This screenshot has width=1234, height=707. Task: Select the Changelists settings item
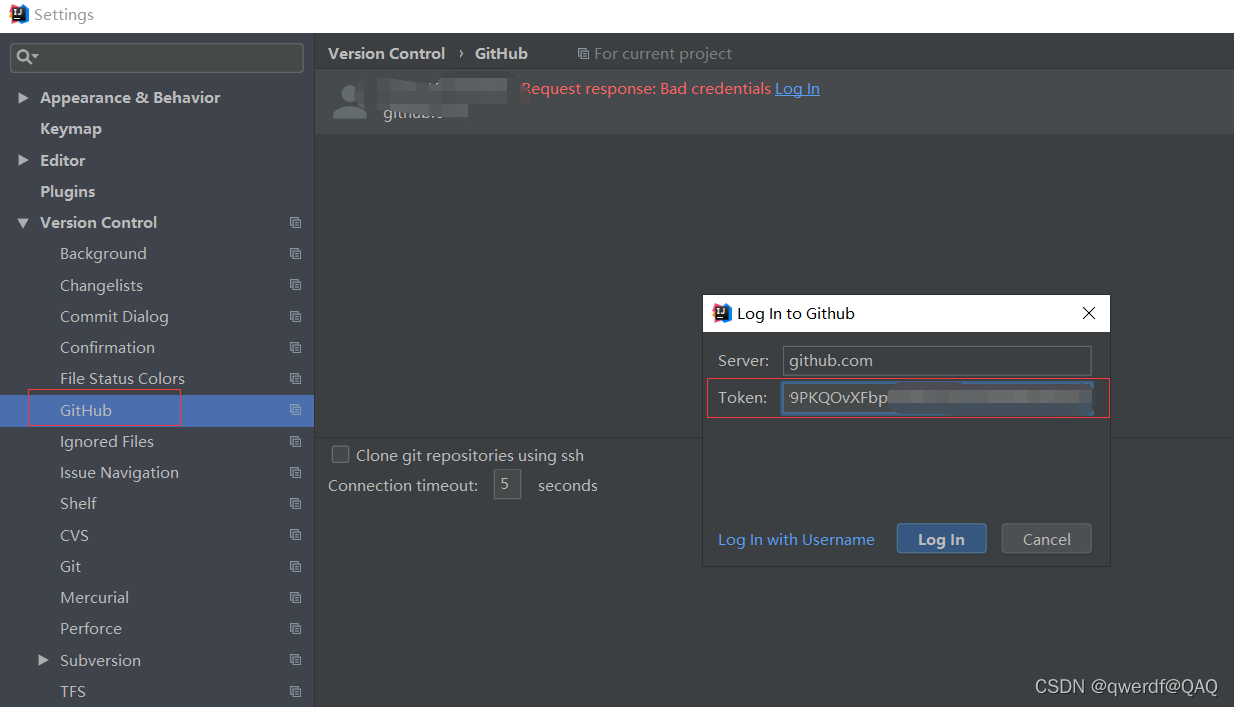pos(101,285)
